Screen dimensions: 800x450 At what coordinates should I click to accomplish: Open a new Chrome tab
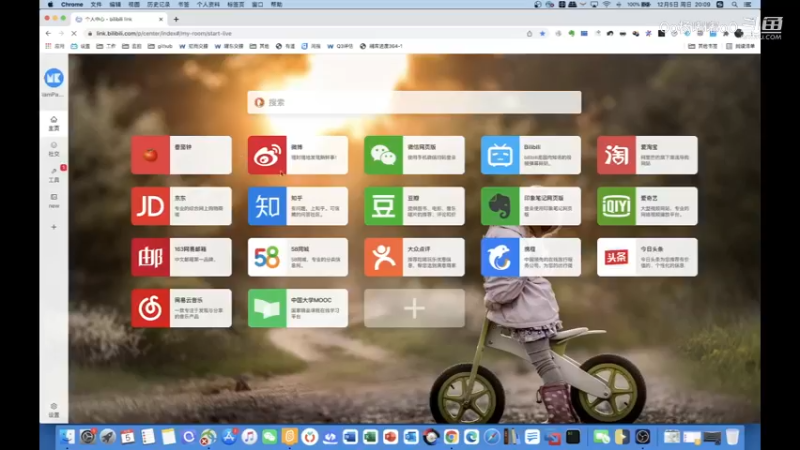click(176, 19)
